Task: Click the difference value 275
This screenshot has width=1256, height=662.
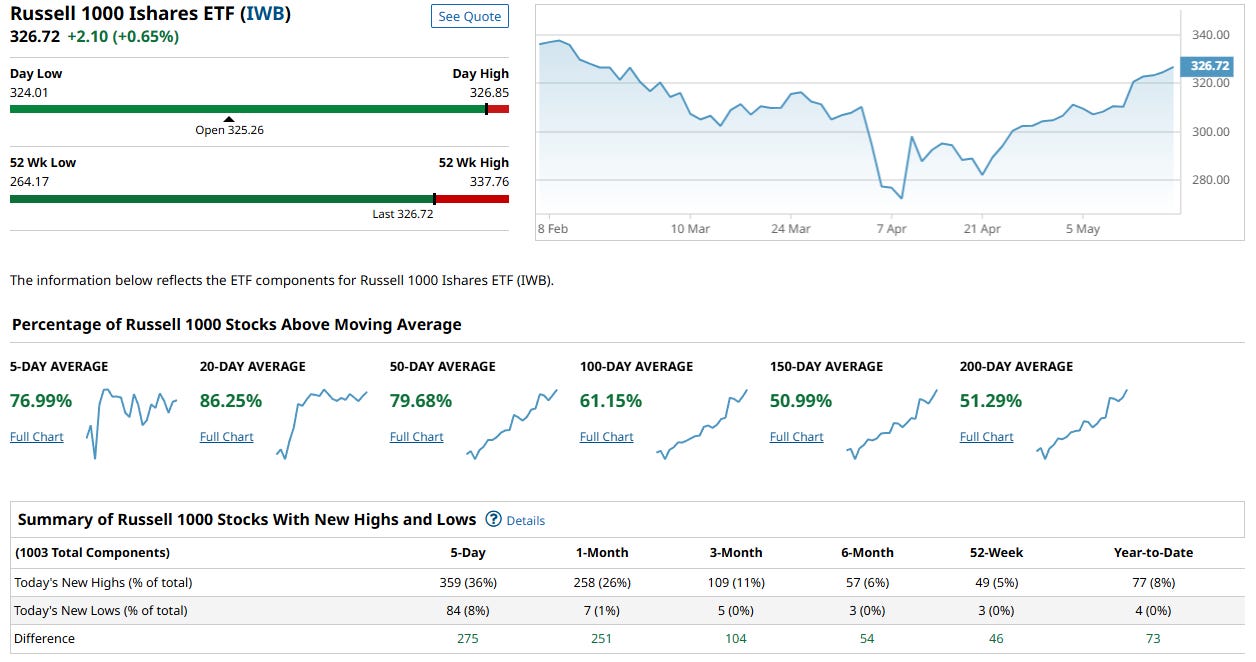Action: [468, 639]
